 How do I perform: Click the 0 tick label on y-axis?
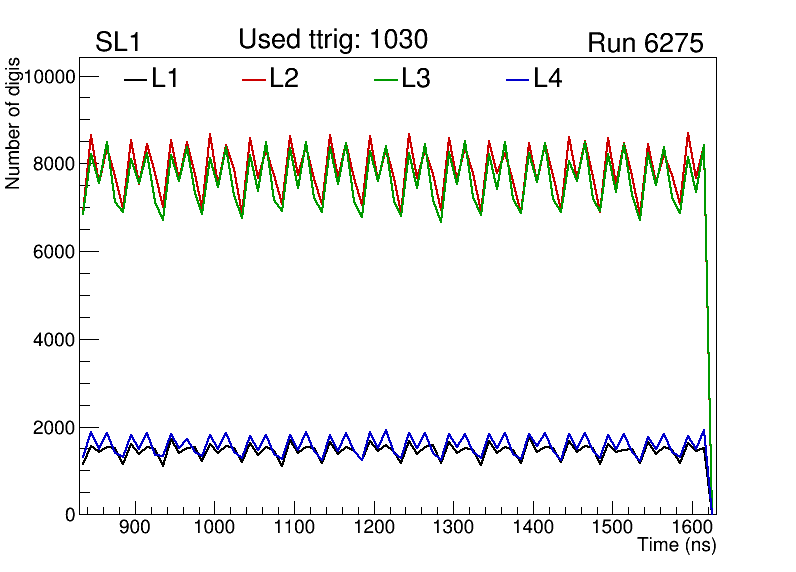click(70, 515)
